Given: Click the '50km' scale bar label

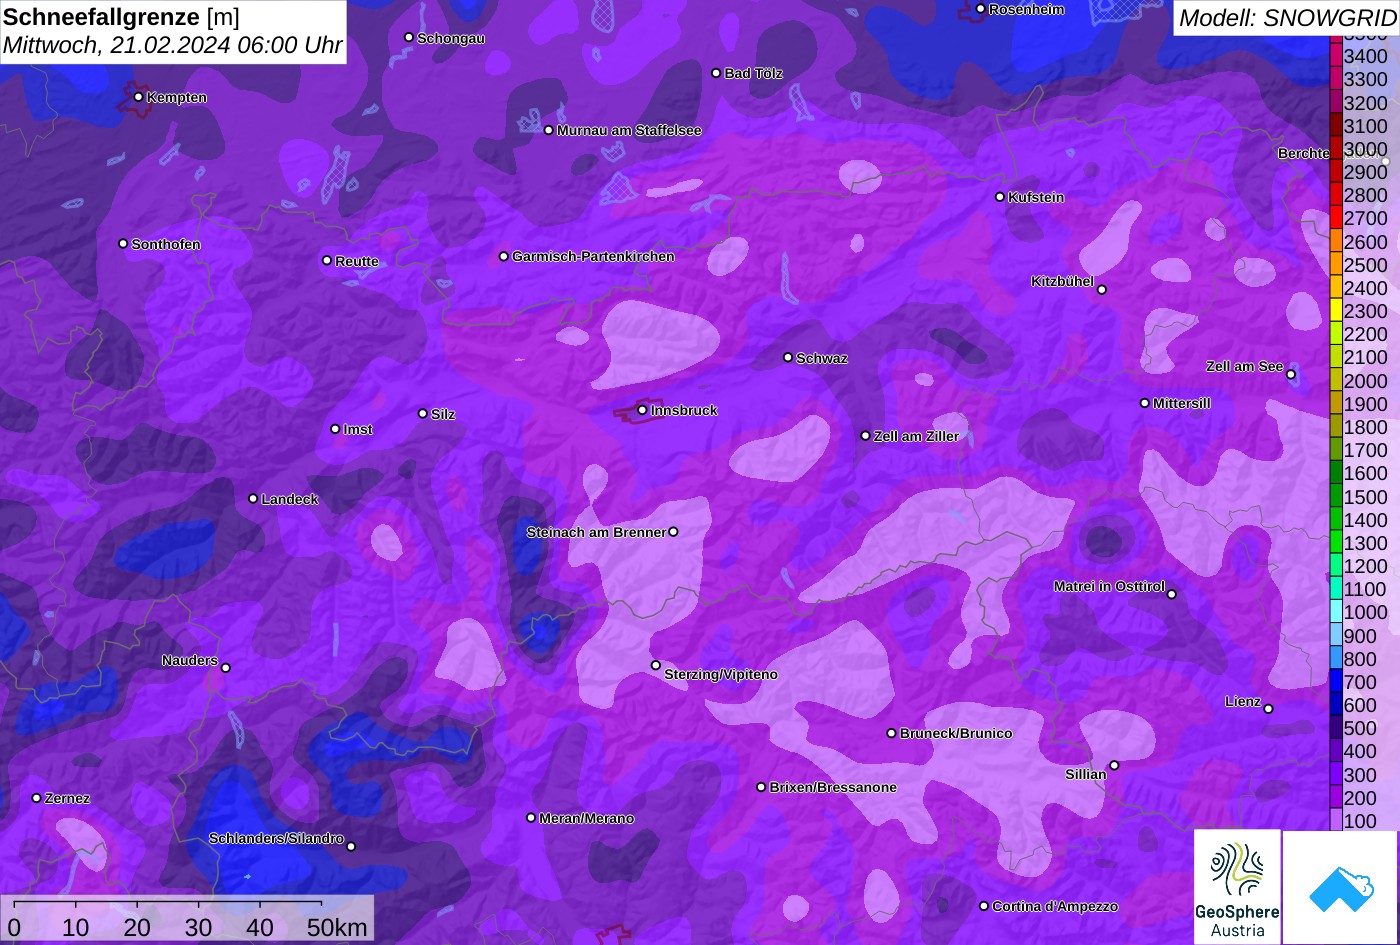Looking at the screenshot, I should coord(337,927).
